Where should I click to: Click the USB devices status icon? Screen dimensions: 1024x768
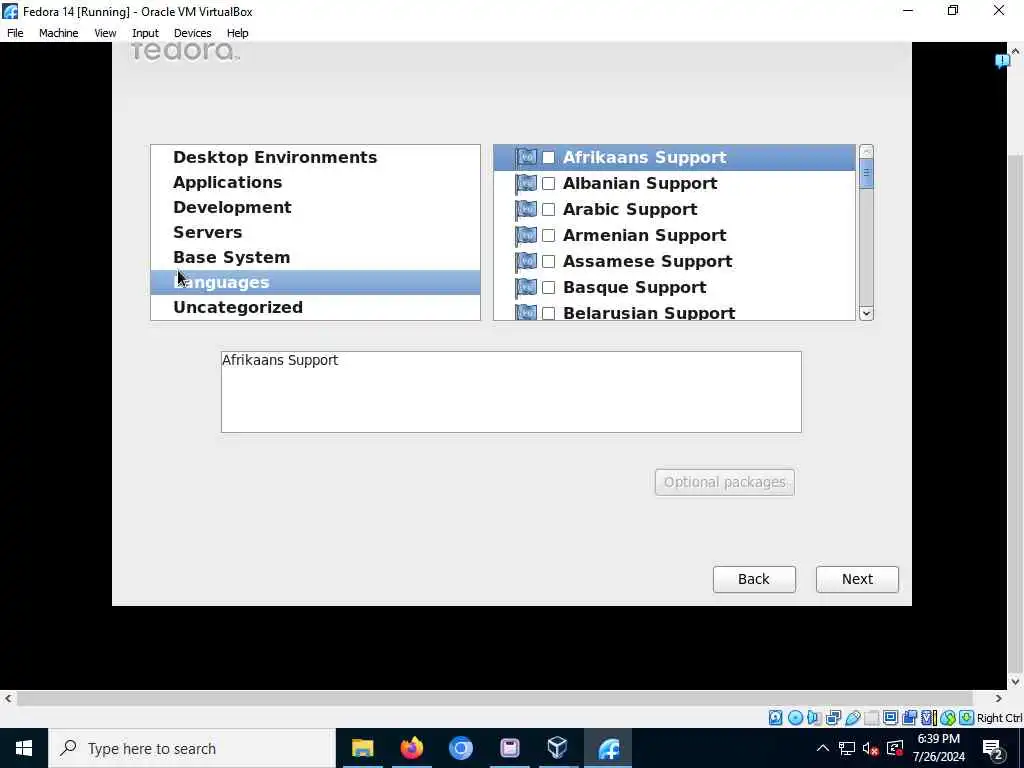[853, 718]
